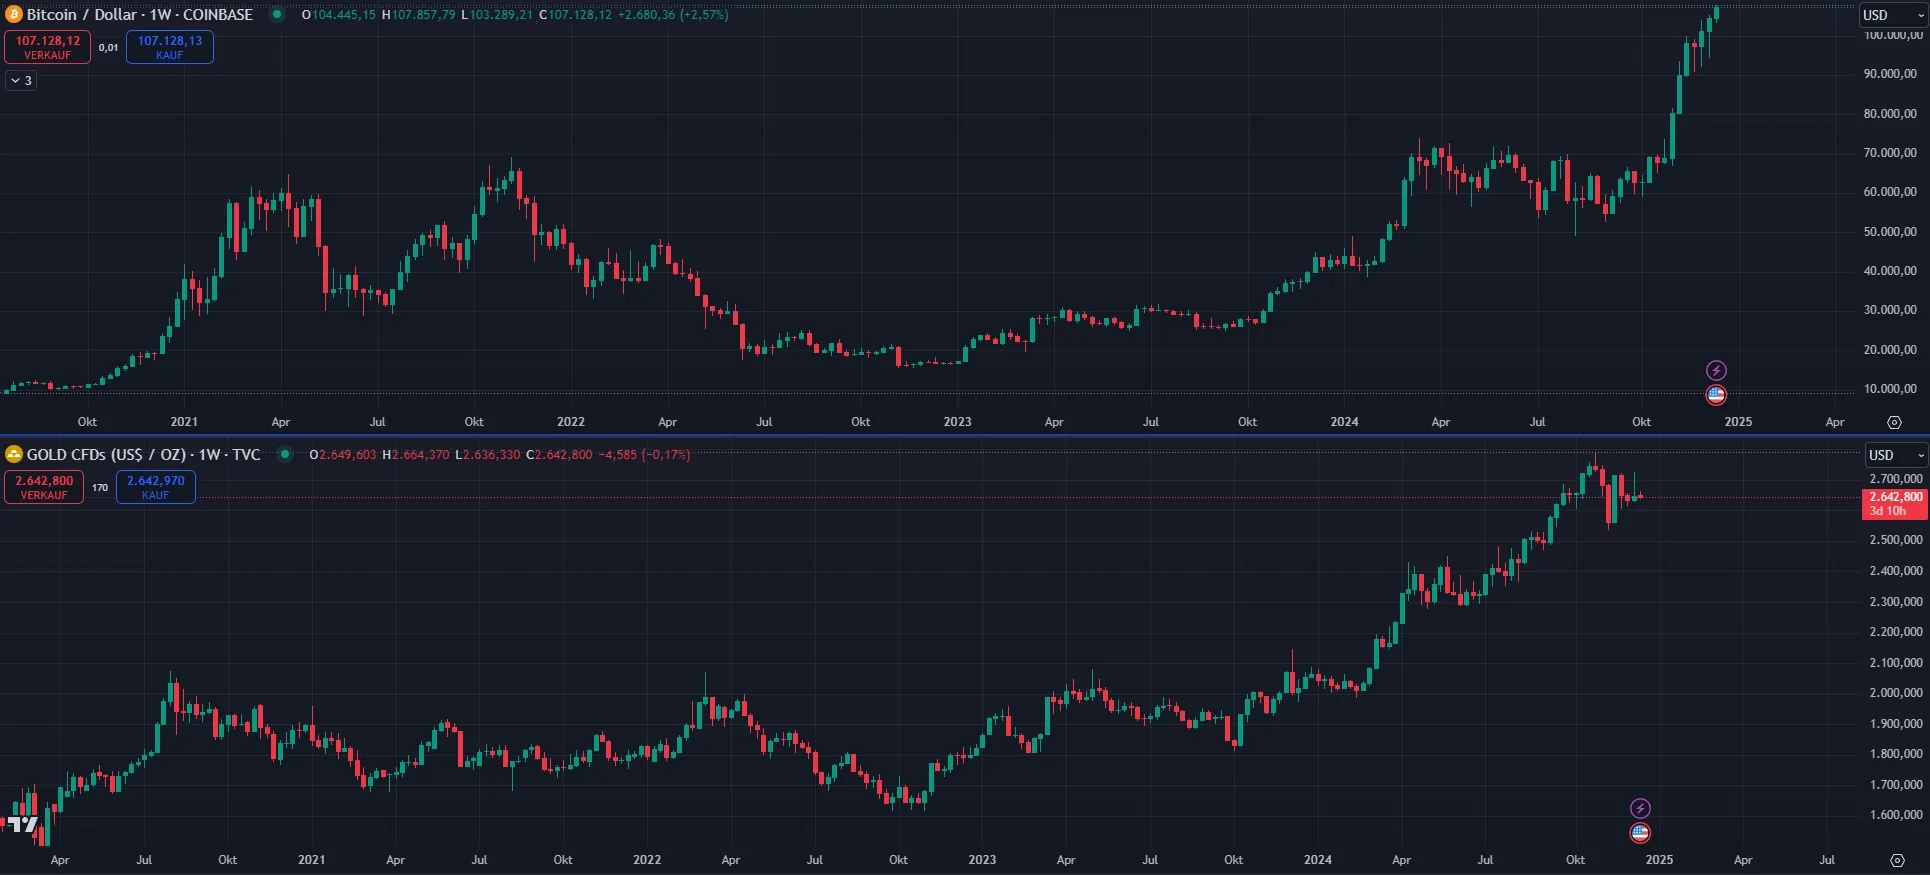
Task: Click the Gold open value O2.649,603
Action: click(343, 454)
